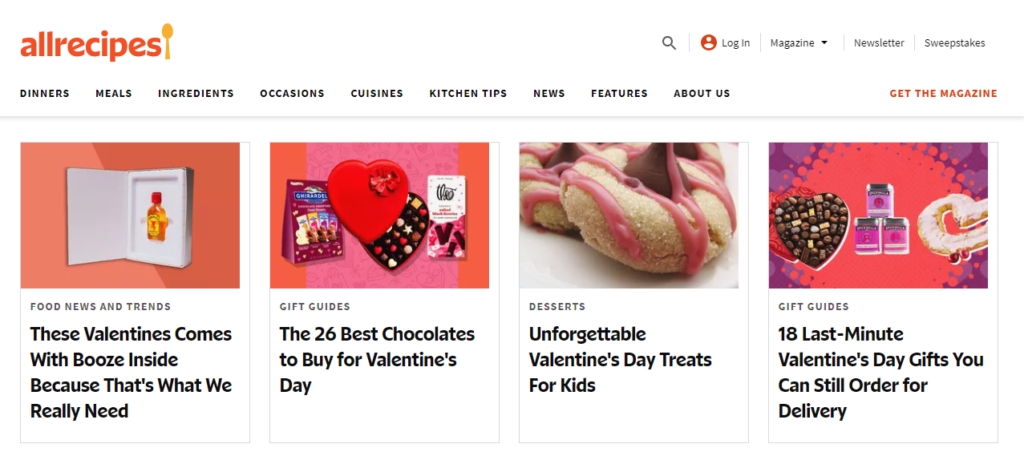View the pink-drizzled cookie photo

point(629,216)
